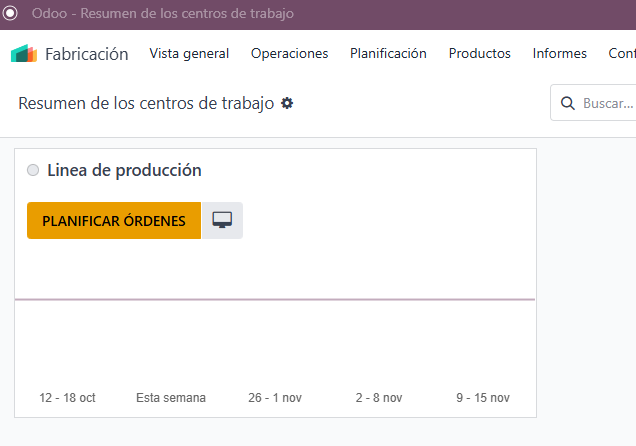Open the Operaciones menu
Screen dimensions: 636x446
[x=289, y=54]
